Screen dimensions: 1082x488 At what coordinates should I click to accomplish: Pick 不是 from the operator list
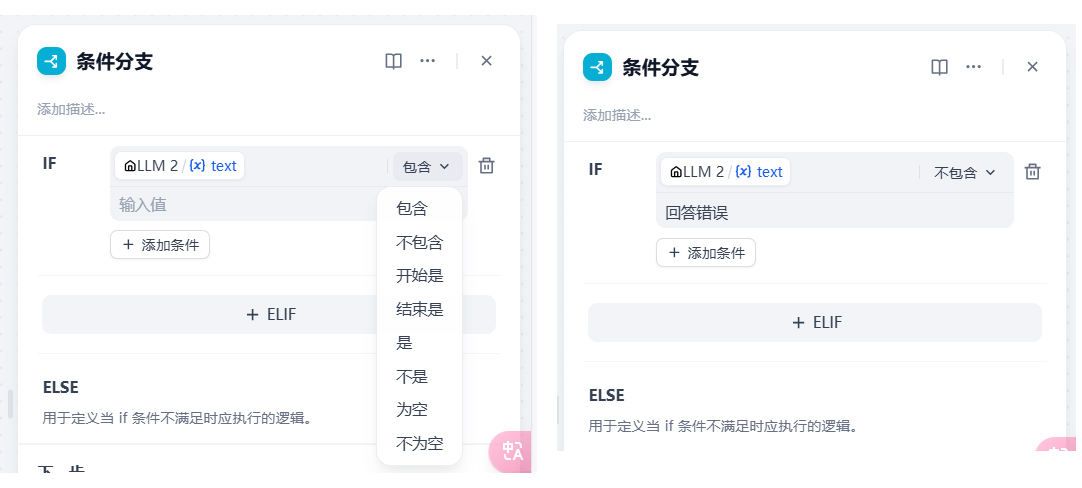tap(412, 377)
